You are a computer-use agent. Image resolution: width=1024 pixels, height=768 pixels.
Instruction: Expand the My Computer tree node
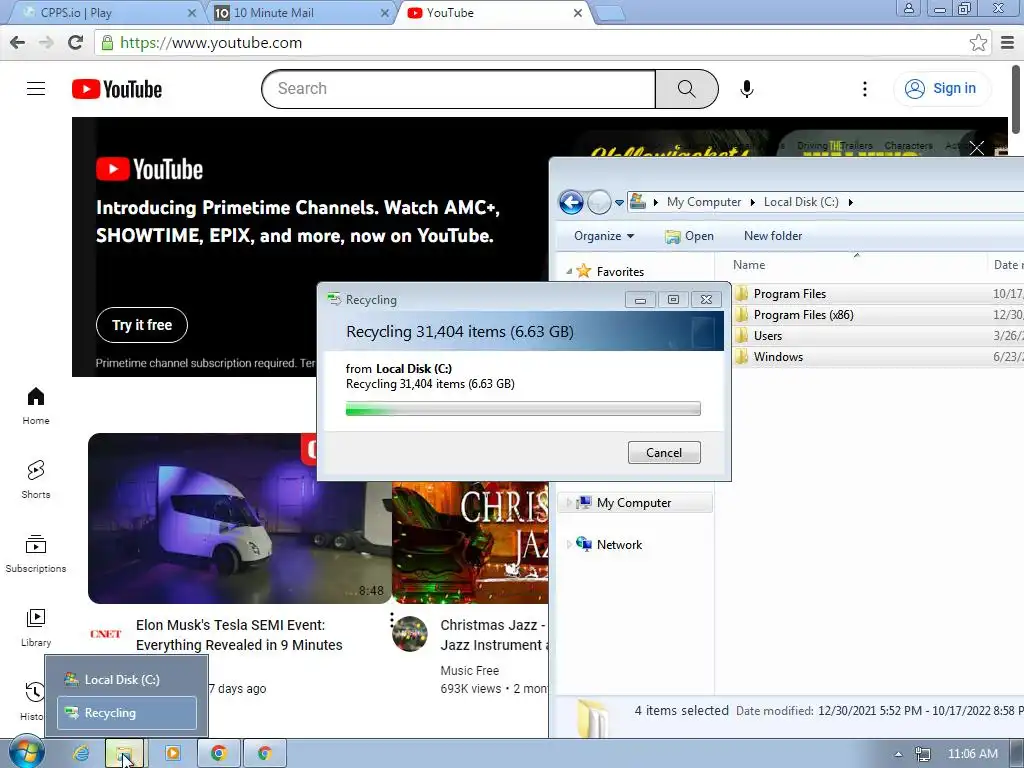(x=569, y=503)
